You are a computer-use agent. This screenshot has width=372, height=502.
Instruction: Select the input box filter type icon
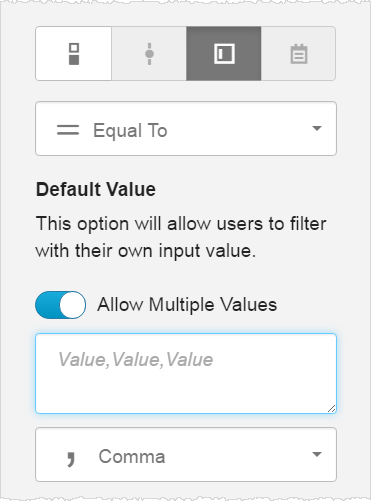(224, 54)
